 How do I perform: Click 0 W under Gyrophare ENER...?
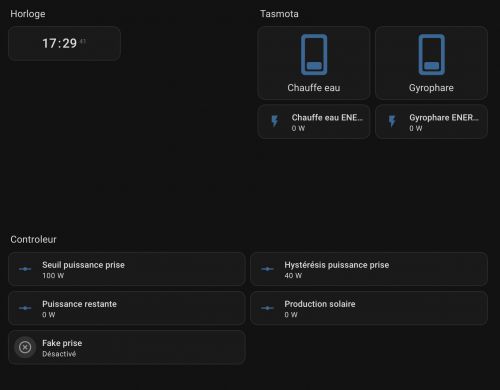point(416,128)
